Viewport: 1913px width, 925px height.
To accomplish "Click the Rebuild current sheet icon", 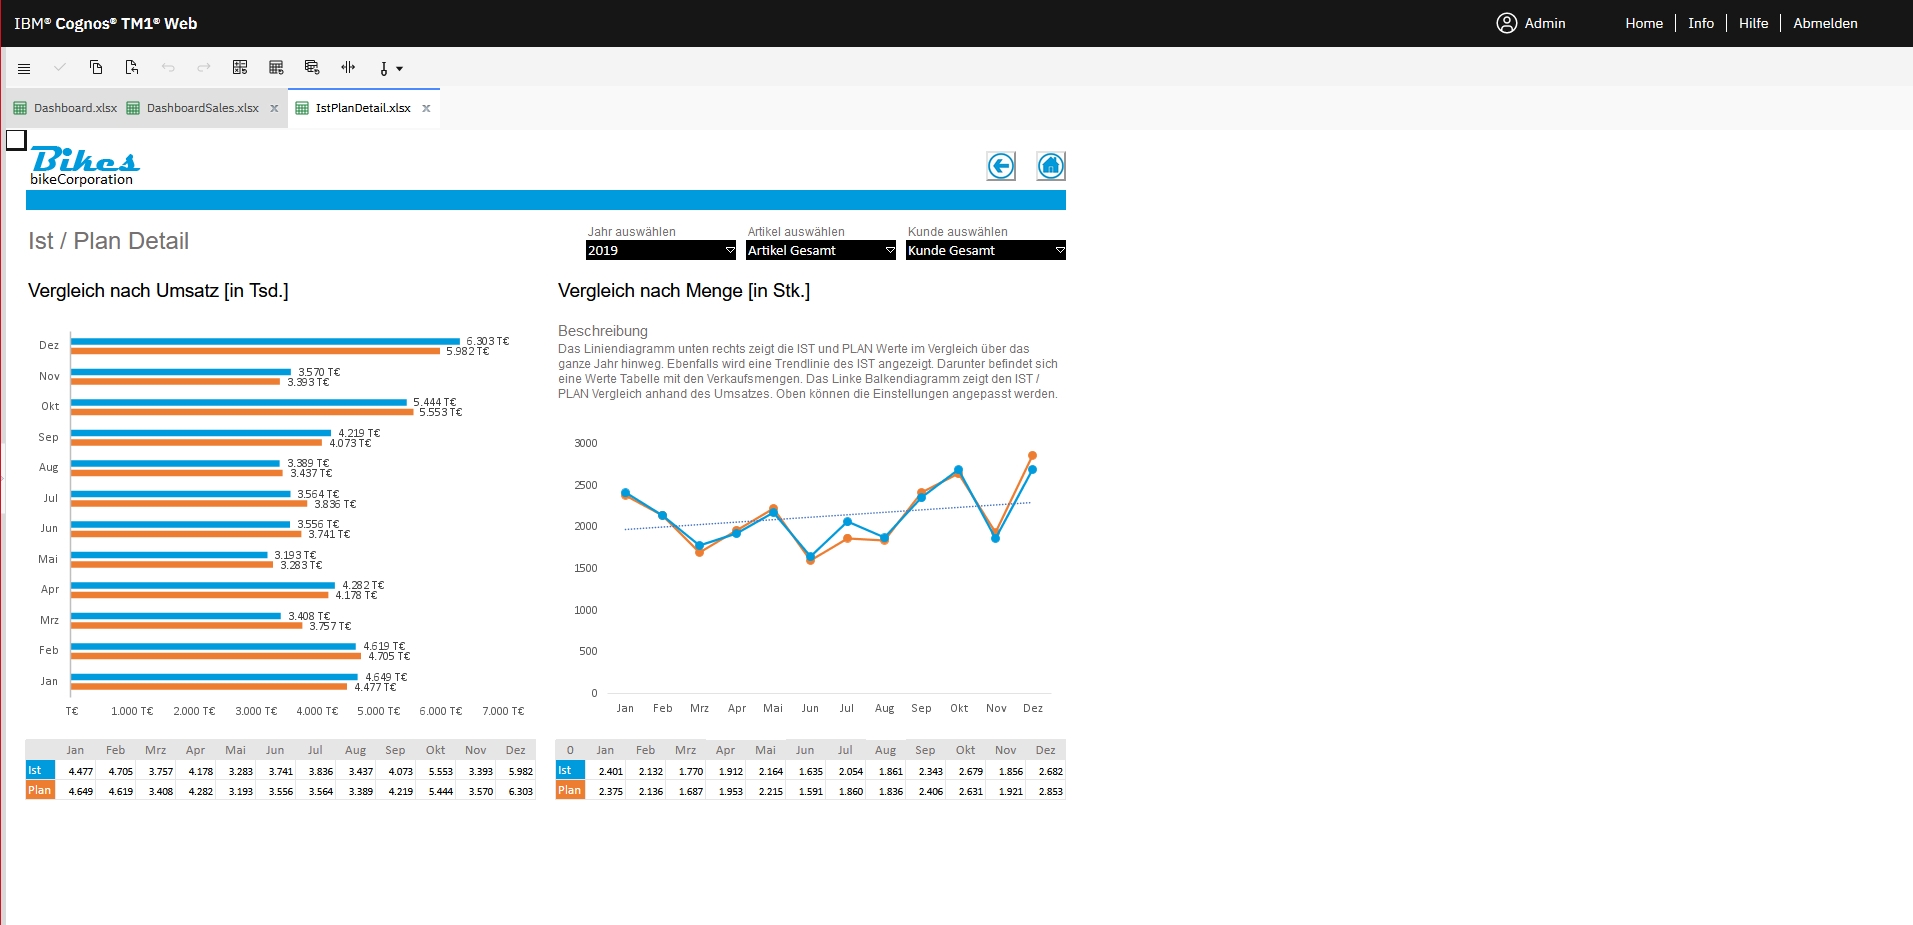I will 276,68.
